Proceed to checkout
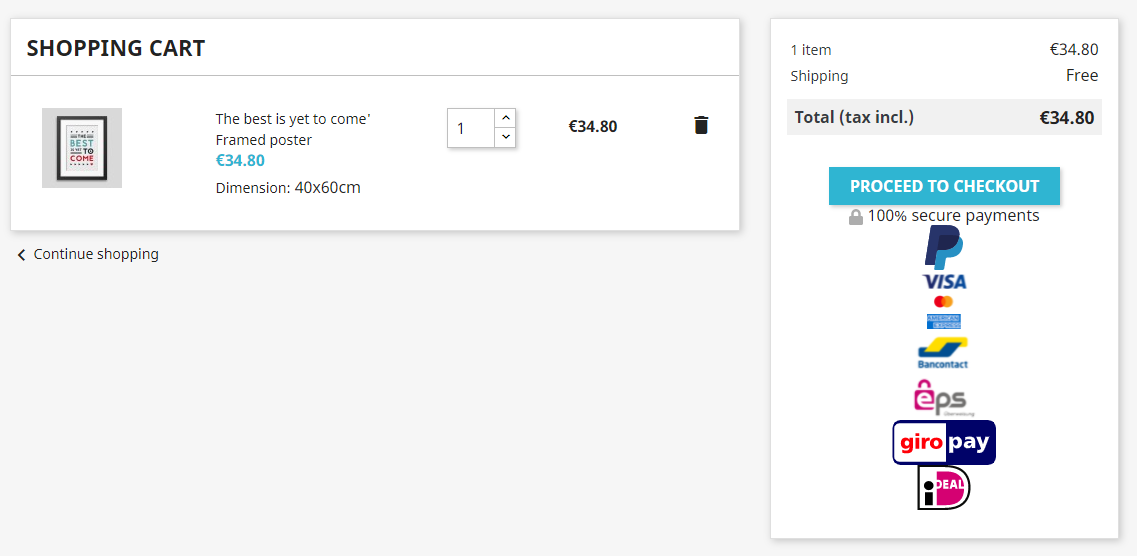This screenshot has height=556, width=1137. (x=944, y=186)
